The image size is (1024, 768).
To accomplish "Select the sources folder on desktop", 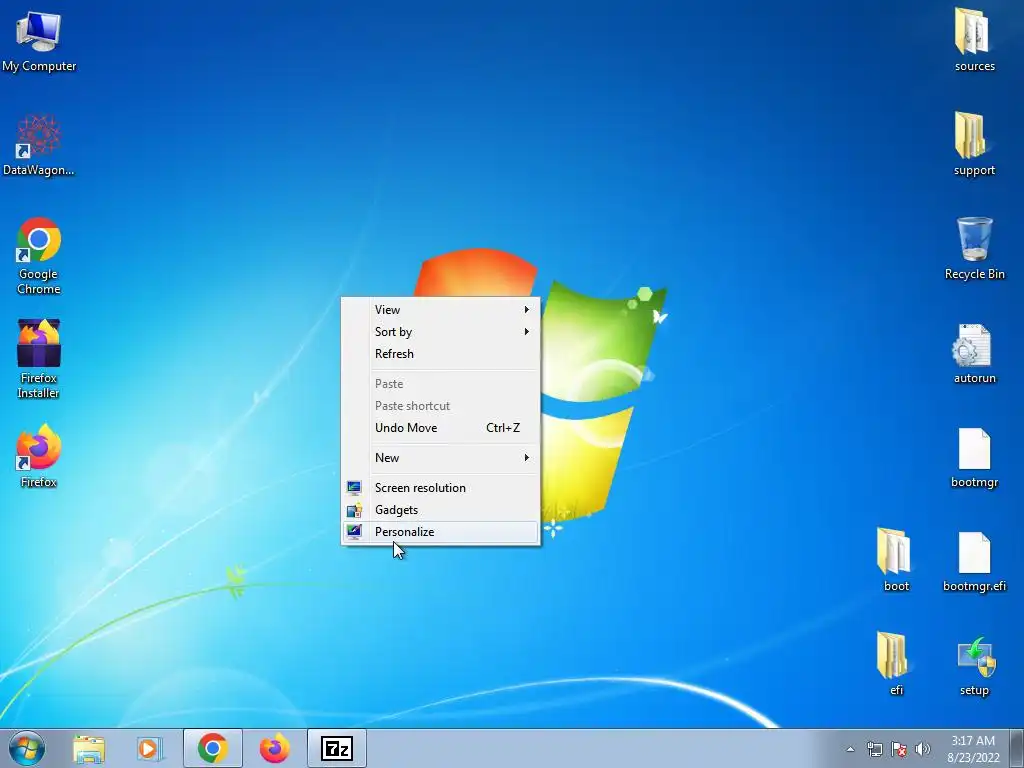I will coord(974,40).
